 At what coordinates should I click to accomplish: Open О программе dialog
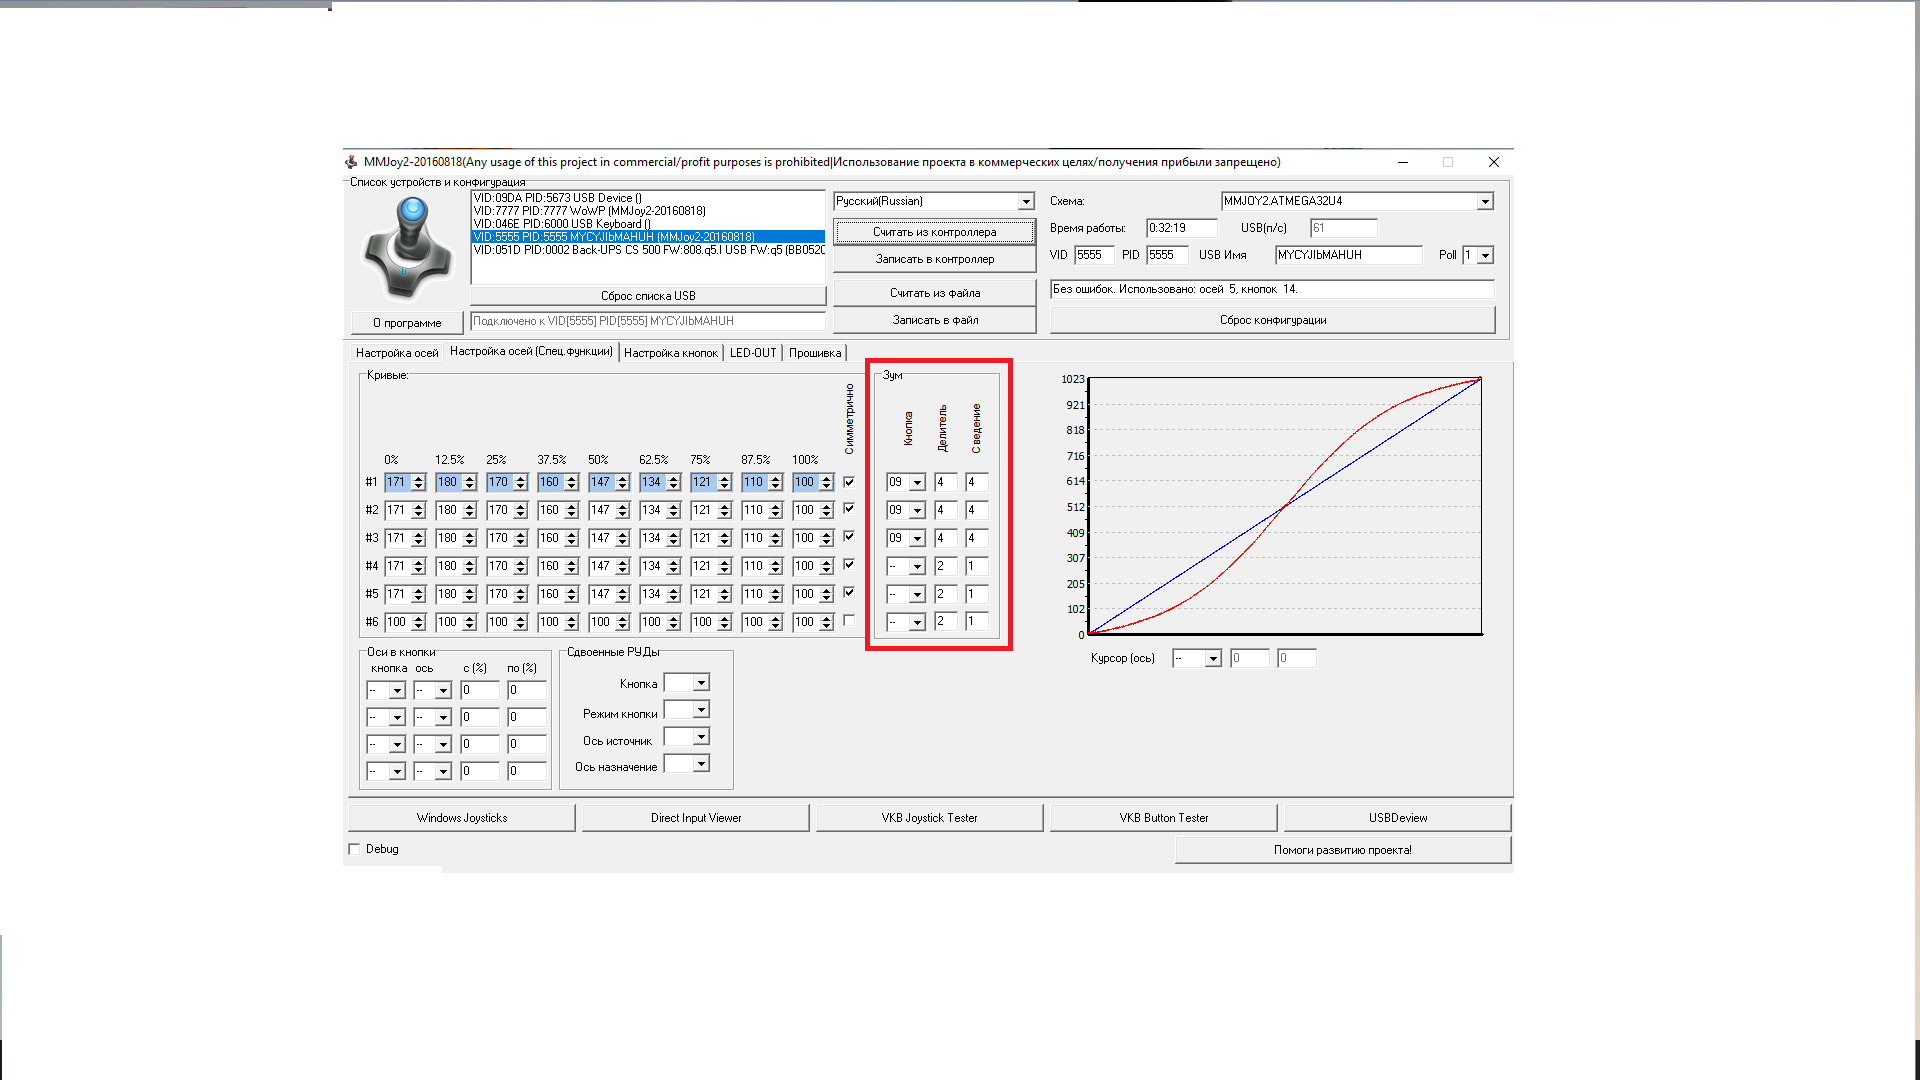tap(407, 323)
